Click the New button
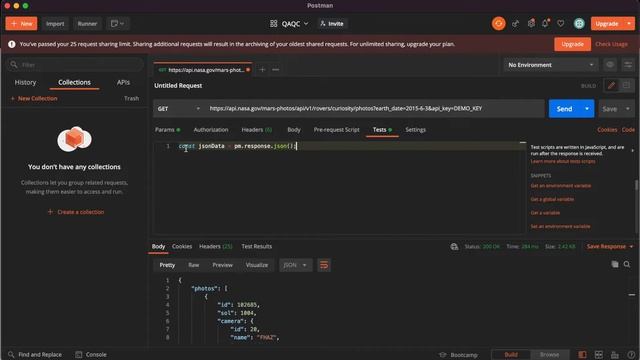640x360 pixels. pos(21,24)
